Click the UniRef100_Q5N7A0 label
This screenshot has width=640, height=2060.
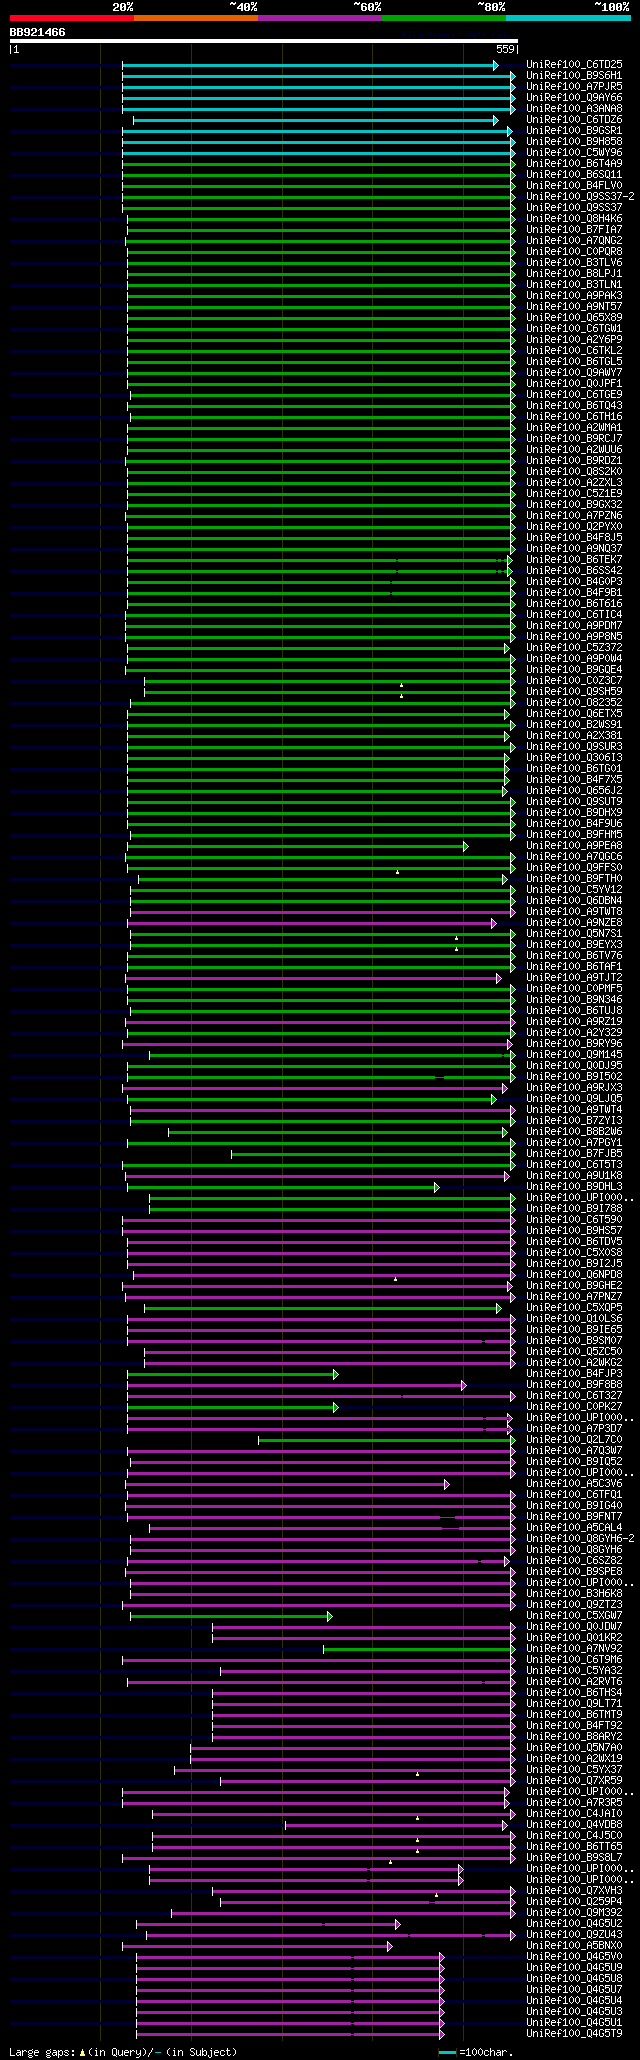pyautogui.click(x=574, y=1748)
